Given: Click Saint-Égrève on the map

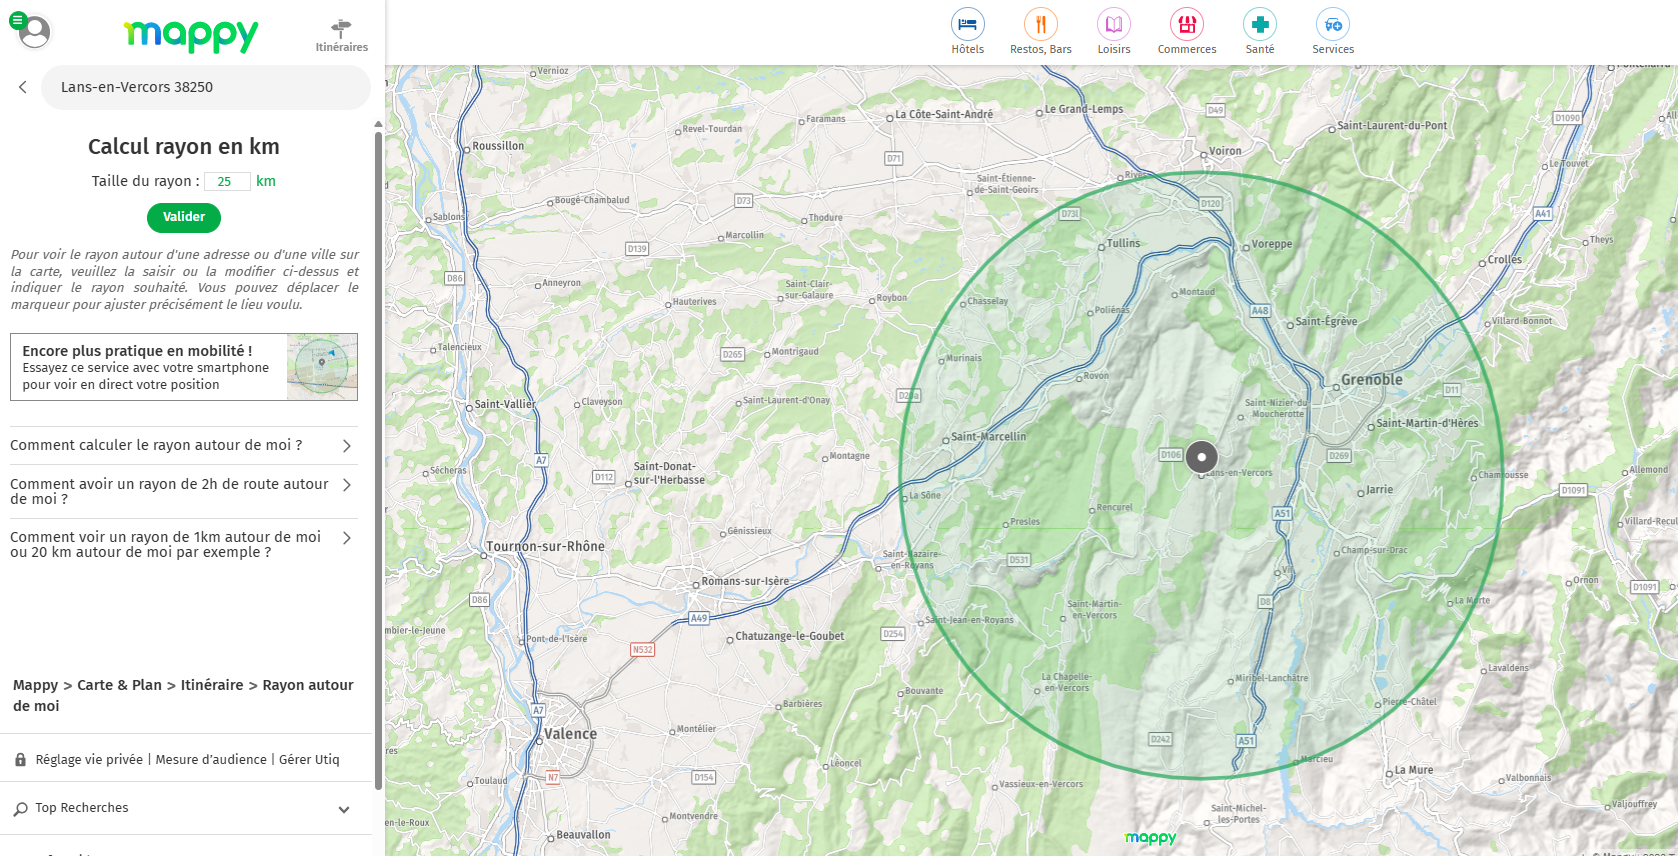Looking at the screenshot, I should pos(1326,322).
